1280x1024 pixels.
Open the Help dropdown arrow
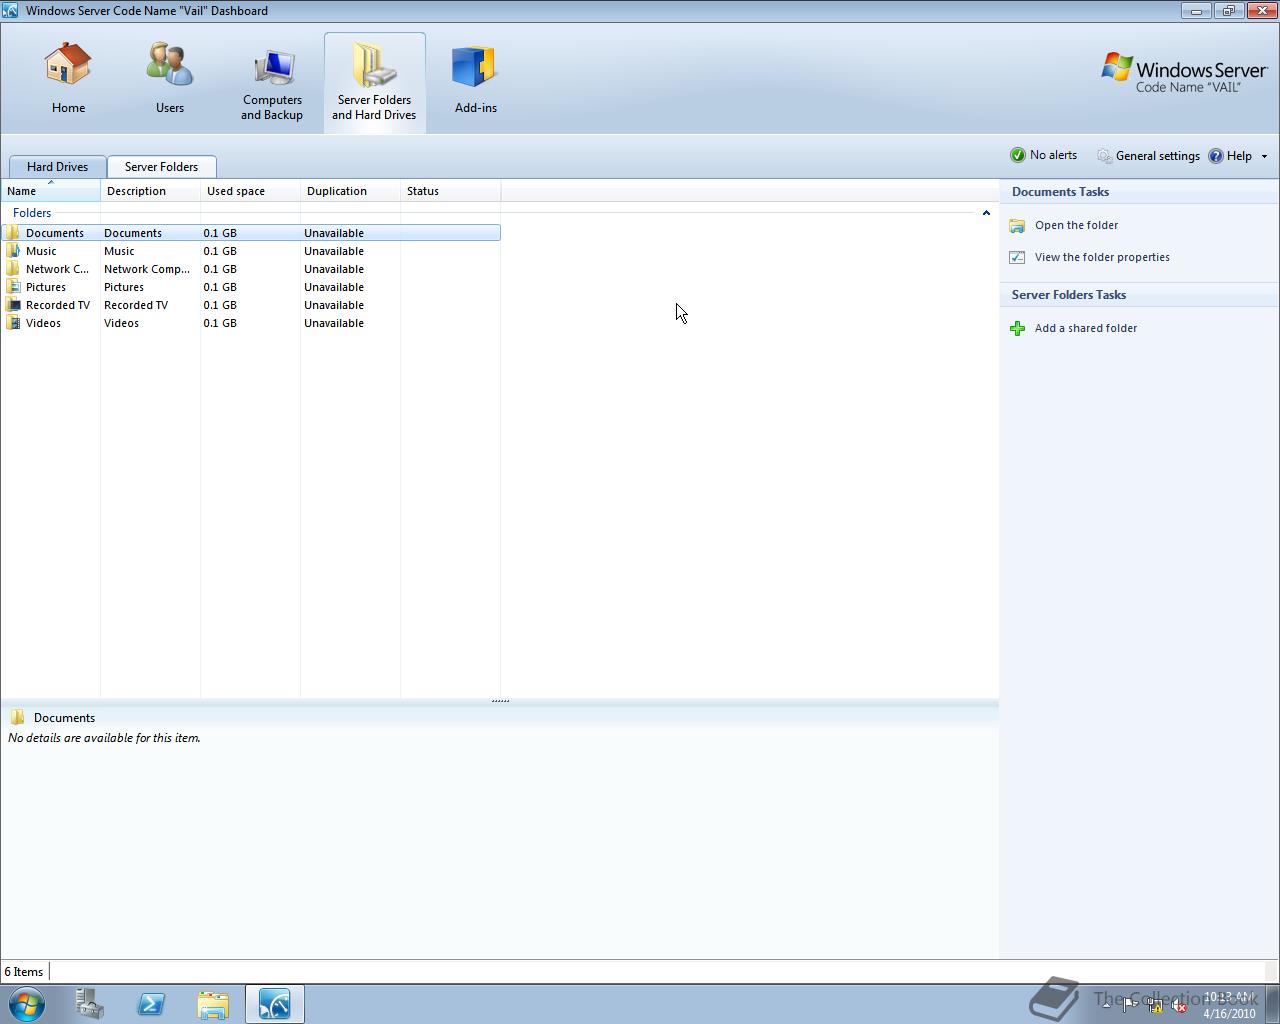click(1264, 156)
